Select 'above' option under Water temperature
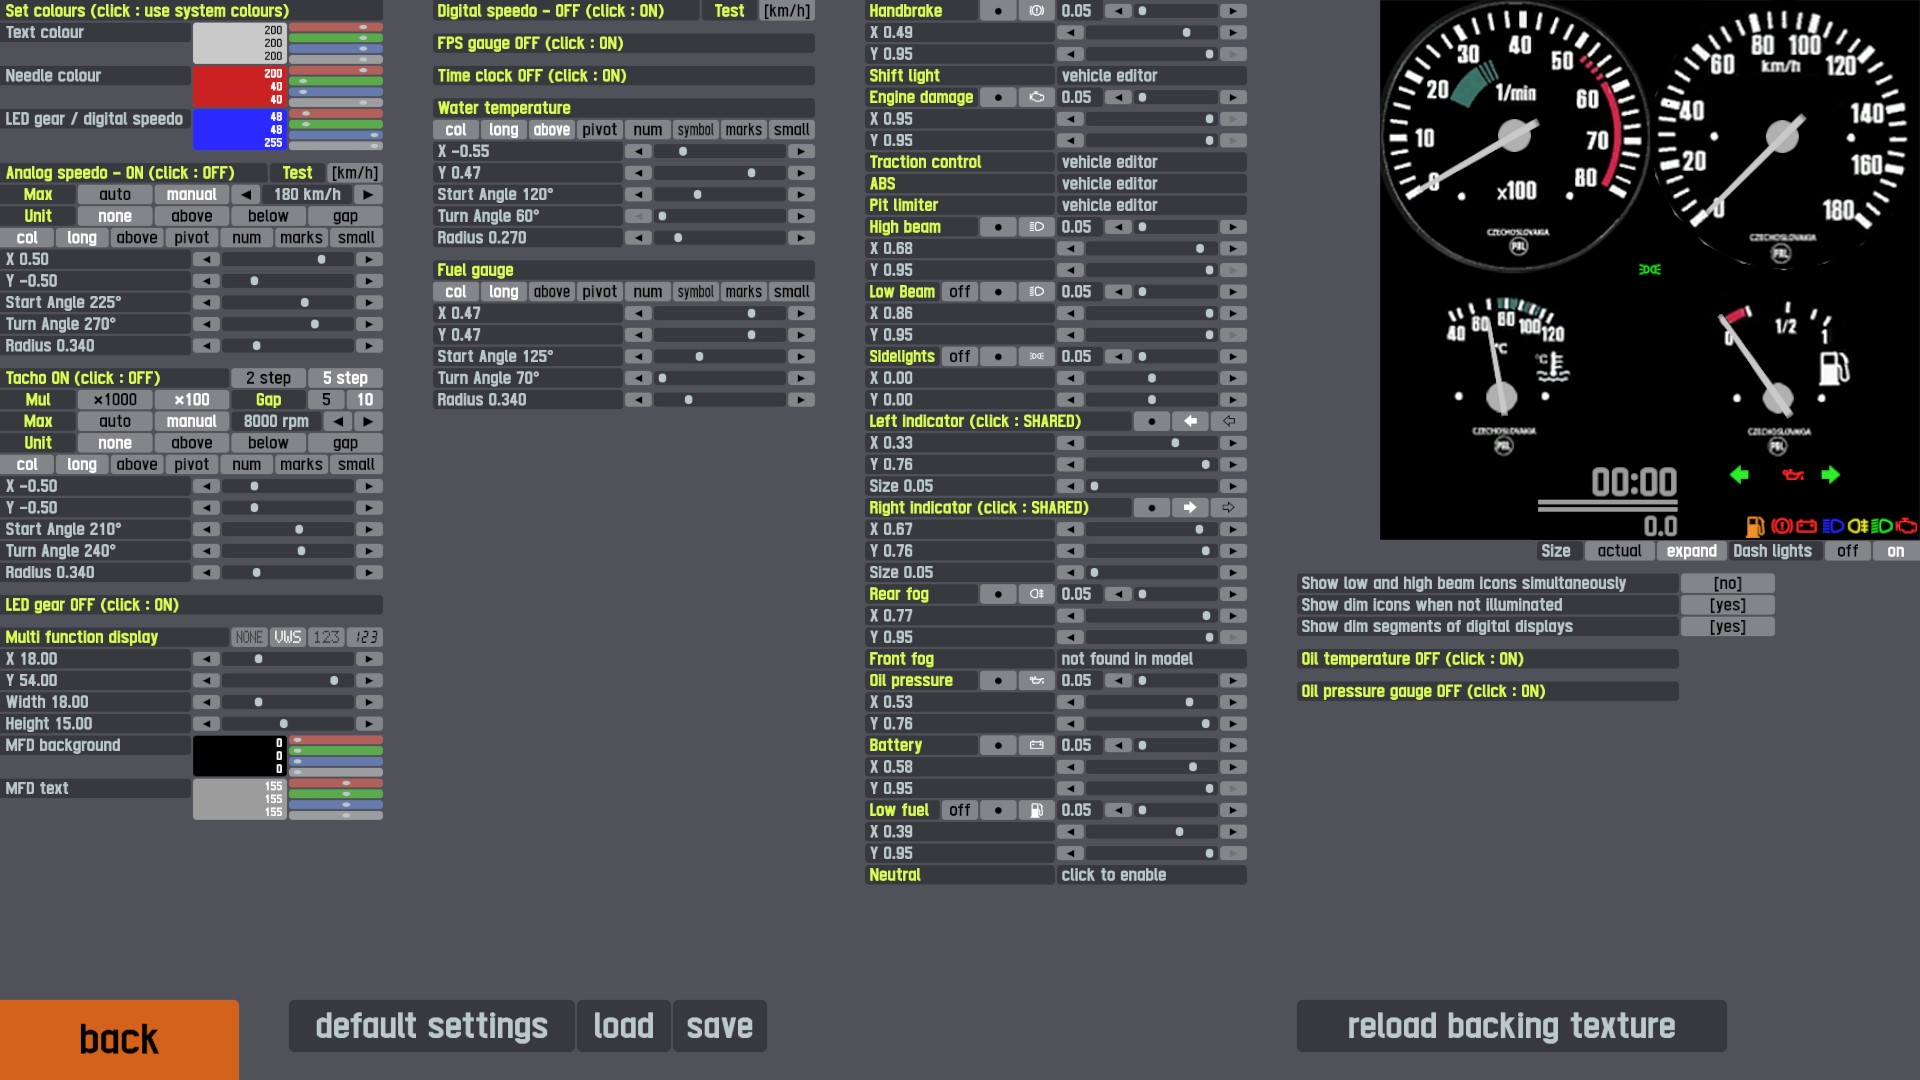1920x1080 pixels. point(551,130)
